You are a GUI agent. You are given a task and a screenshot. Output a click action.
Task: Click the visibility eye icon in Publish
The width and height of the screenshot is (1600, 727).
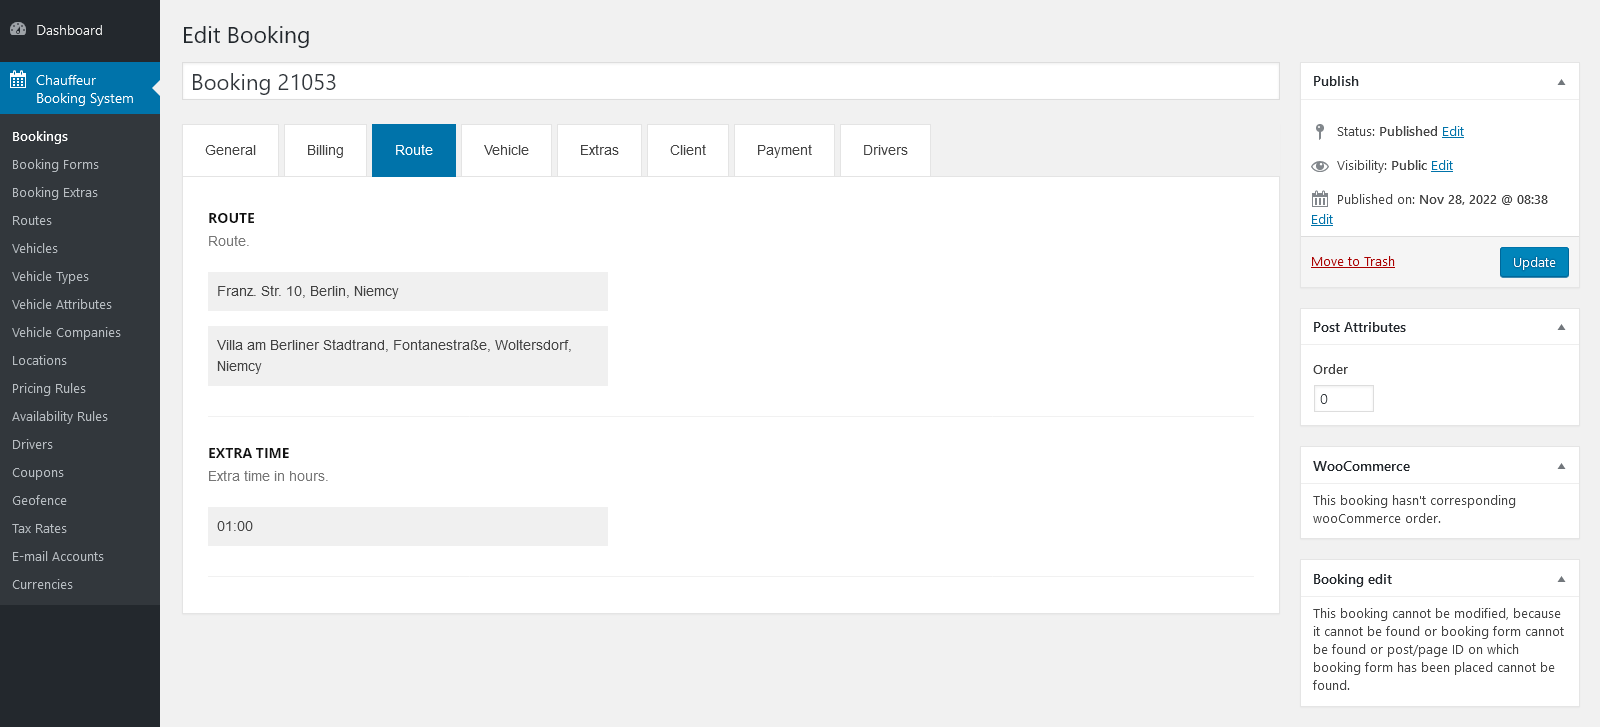pos(1320,166)
